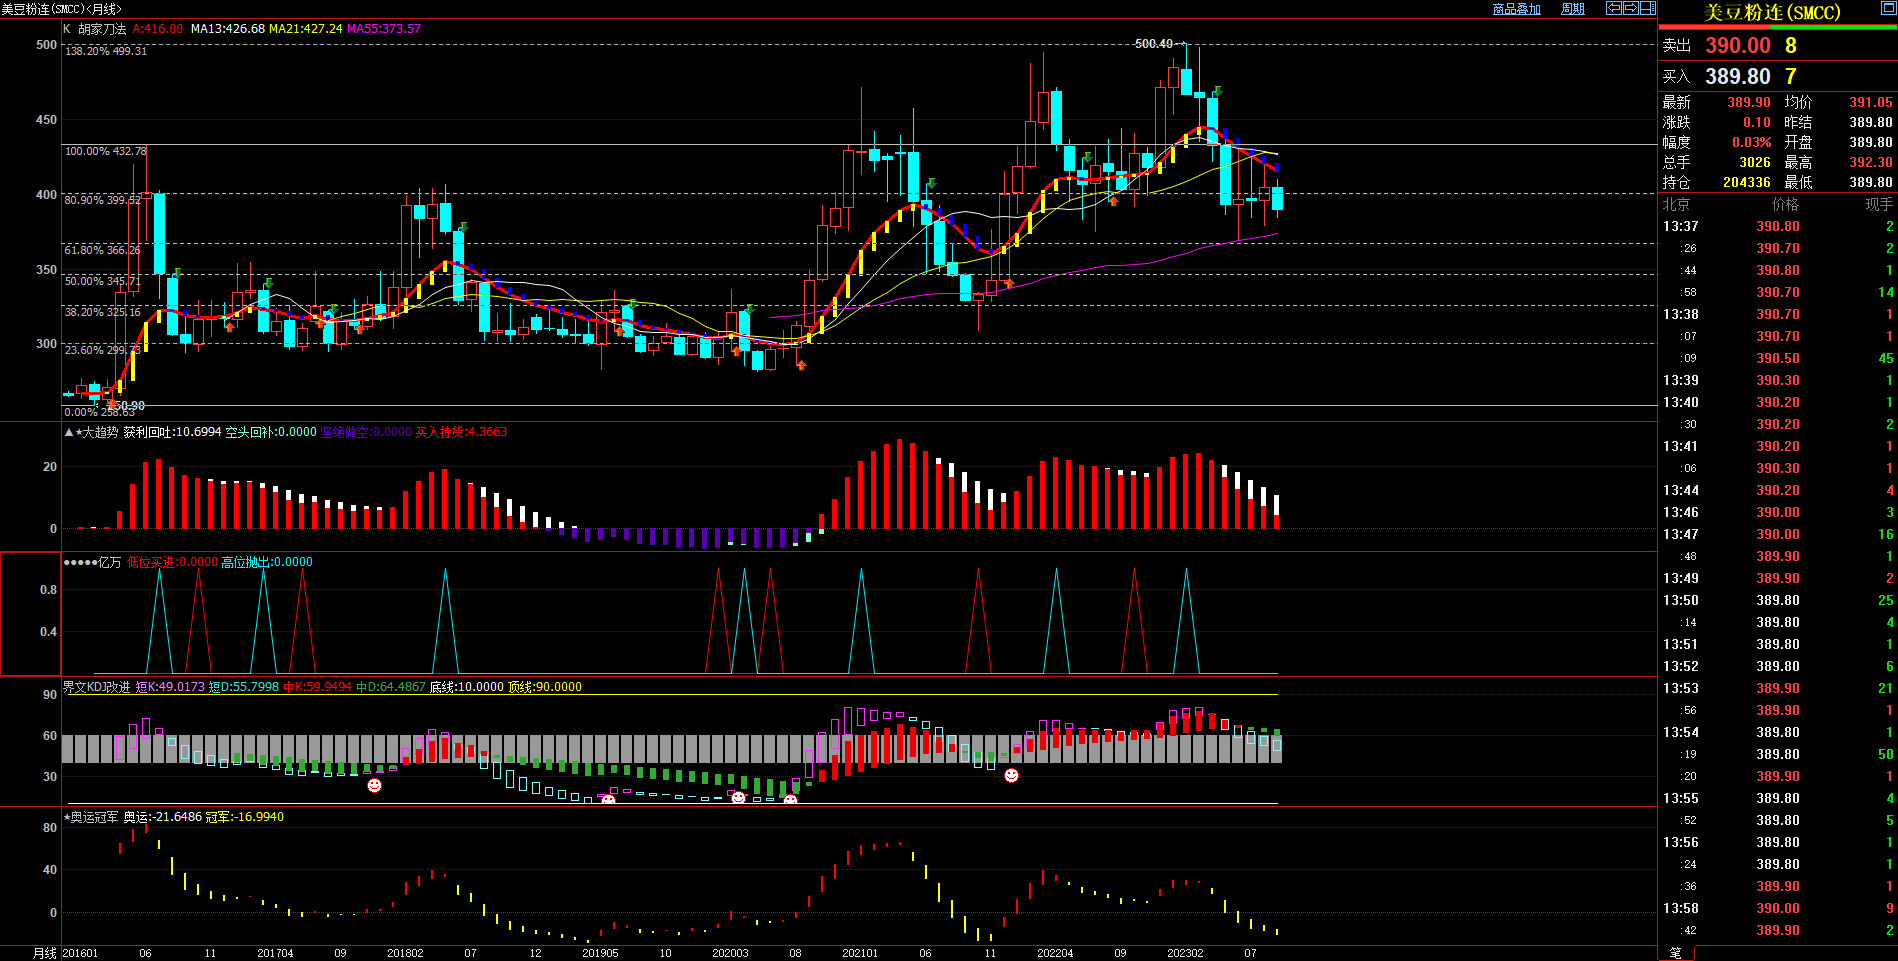Click the orange up arrow at 258.63 low
The width and height of the screenshot is (1898, 961).
pos(113,403)
